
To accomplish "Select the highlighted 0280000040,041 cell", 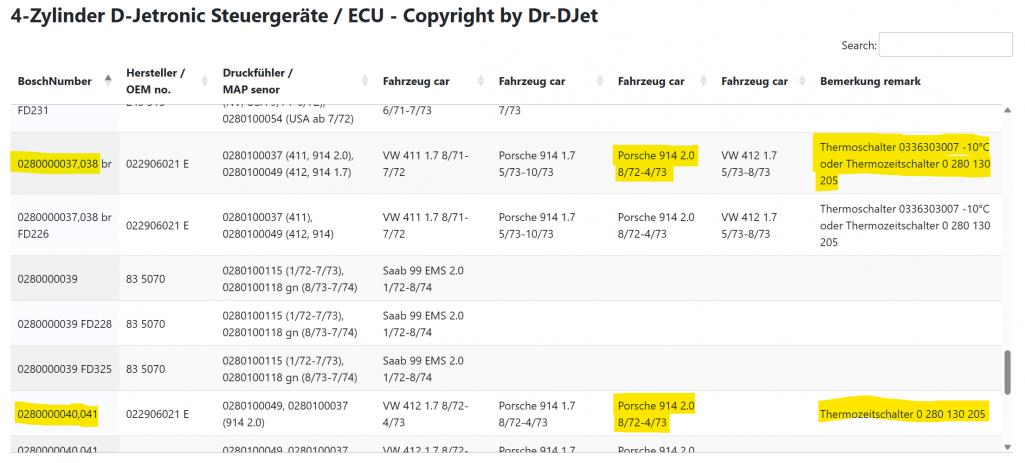I will (58, 414).
